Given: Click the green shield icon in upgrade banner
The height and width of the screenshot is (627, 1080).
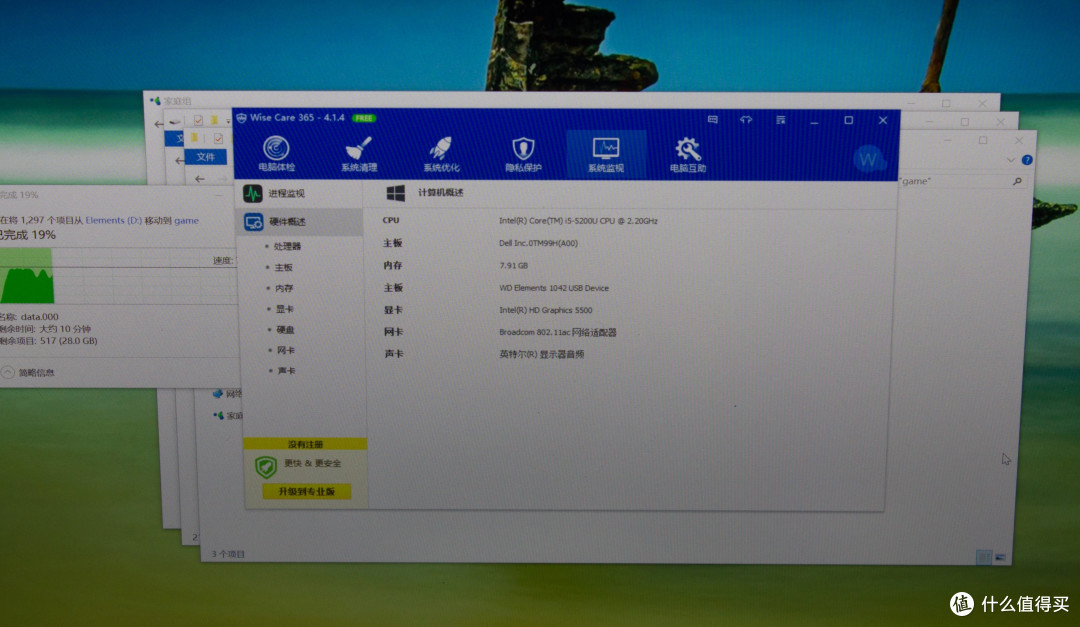Looking at the screenshot, I should pos(266,467).
